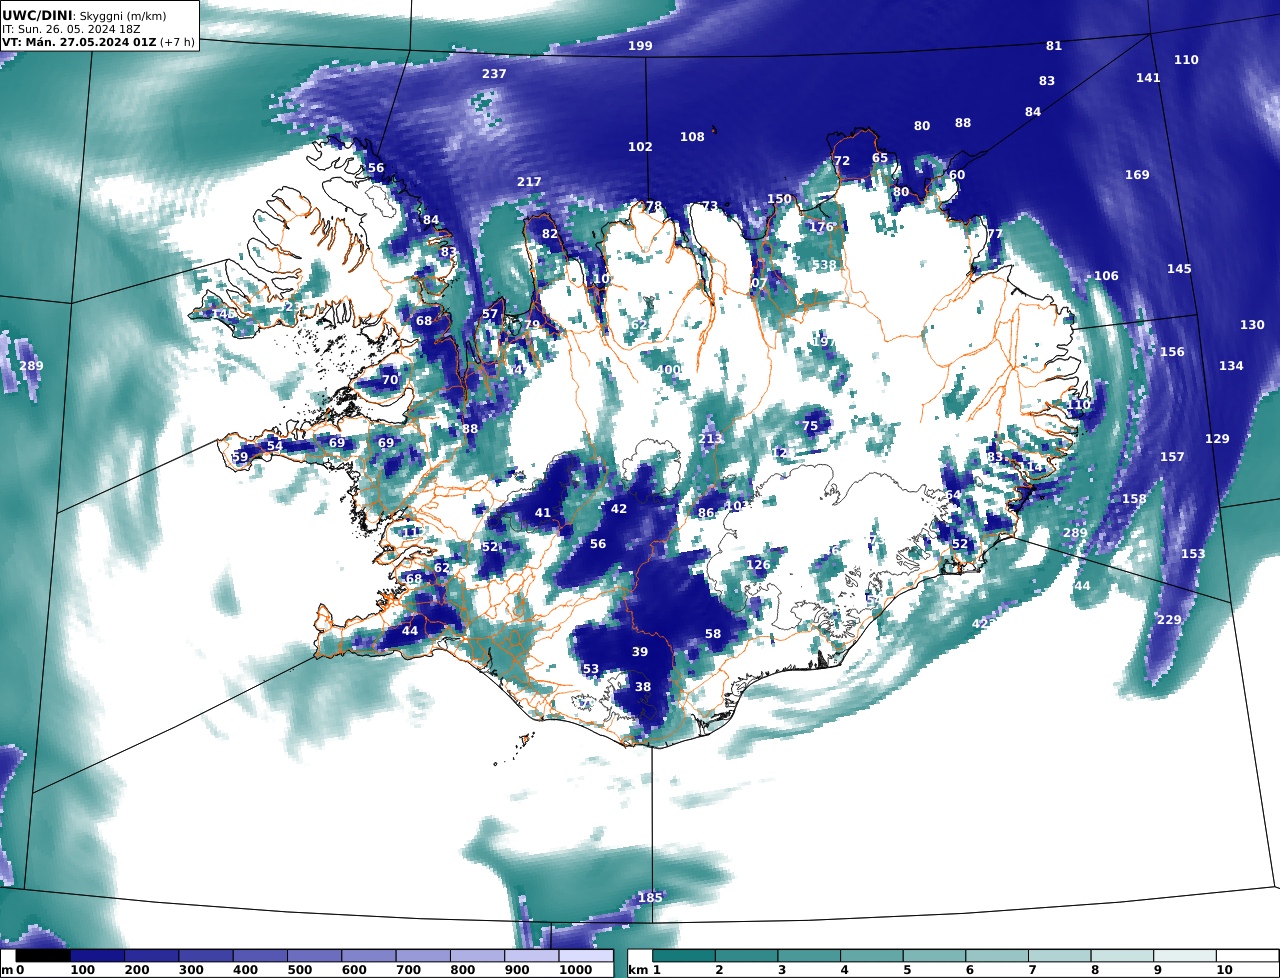Click the visibility value 134
Screen dimensions: 1280x978
(x=1231, y=366)
